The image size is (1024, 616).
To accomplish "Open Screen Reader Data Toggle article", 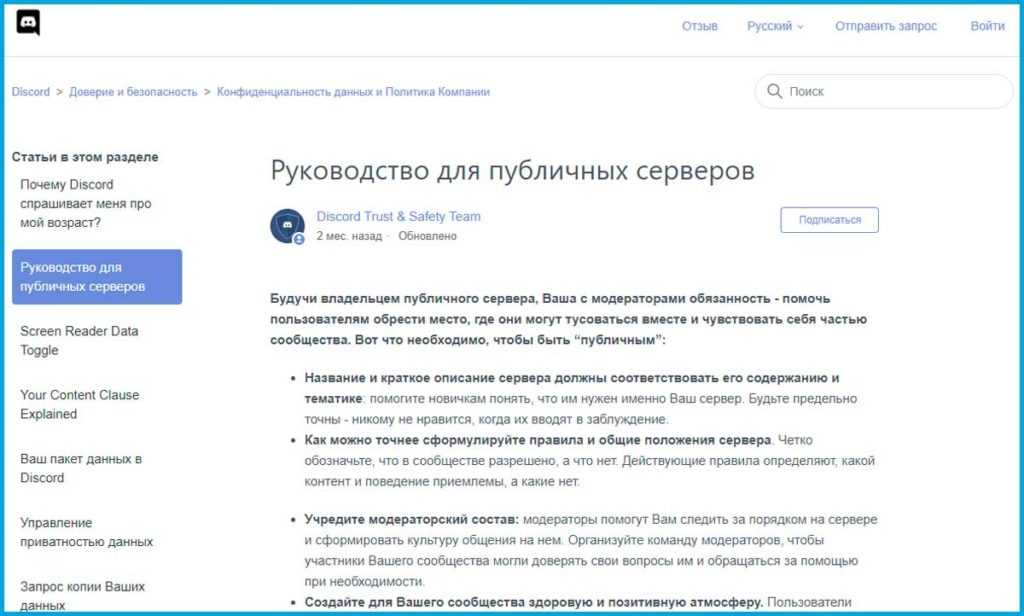I will pos(79,340).
